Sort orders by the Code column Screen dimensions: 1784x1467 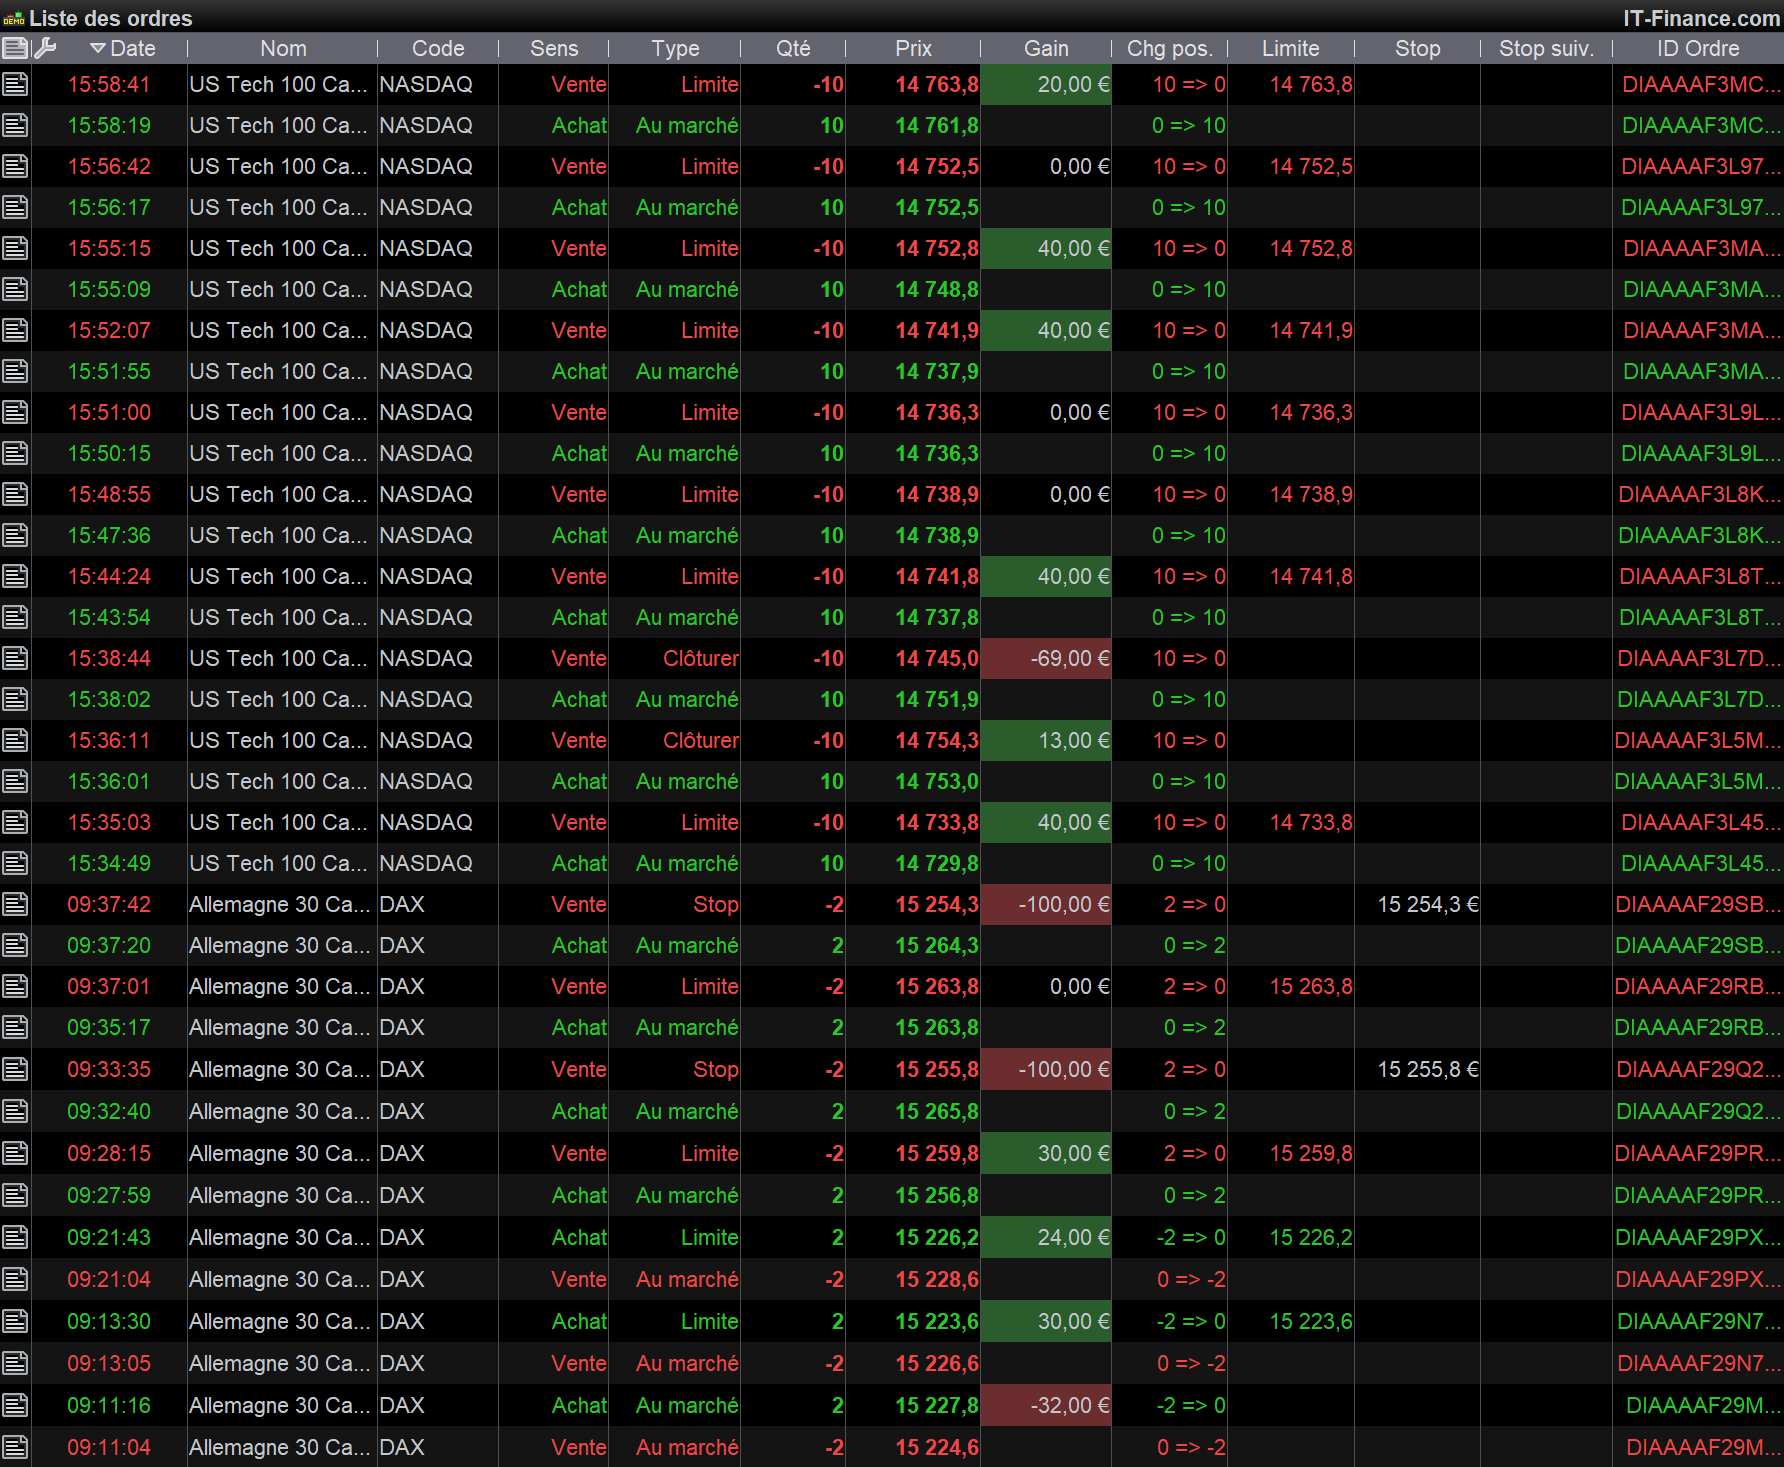click(x=438, y=48)
